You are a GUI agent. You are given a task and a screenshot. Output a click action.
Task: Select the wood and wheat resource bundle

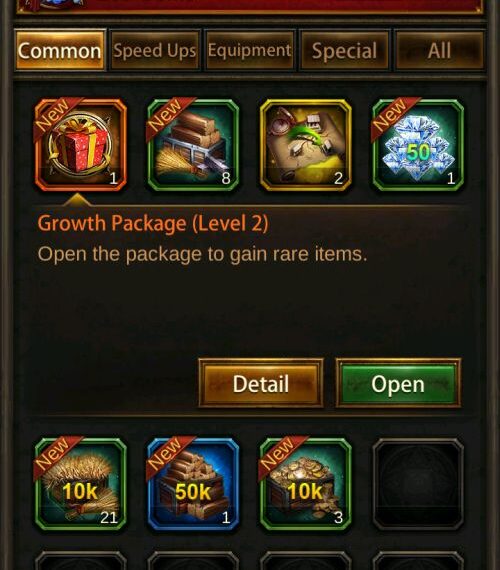click(193, 145)
